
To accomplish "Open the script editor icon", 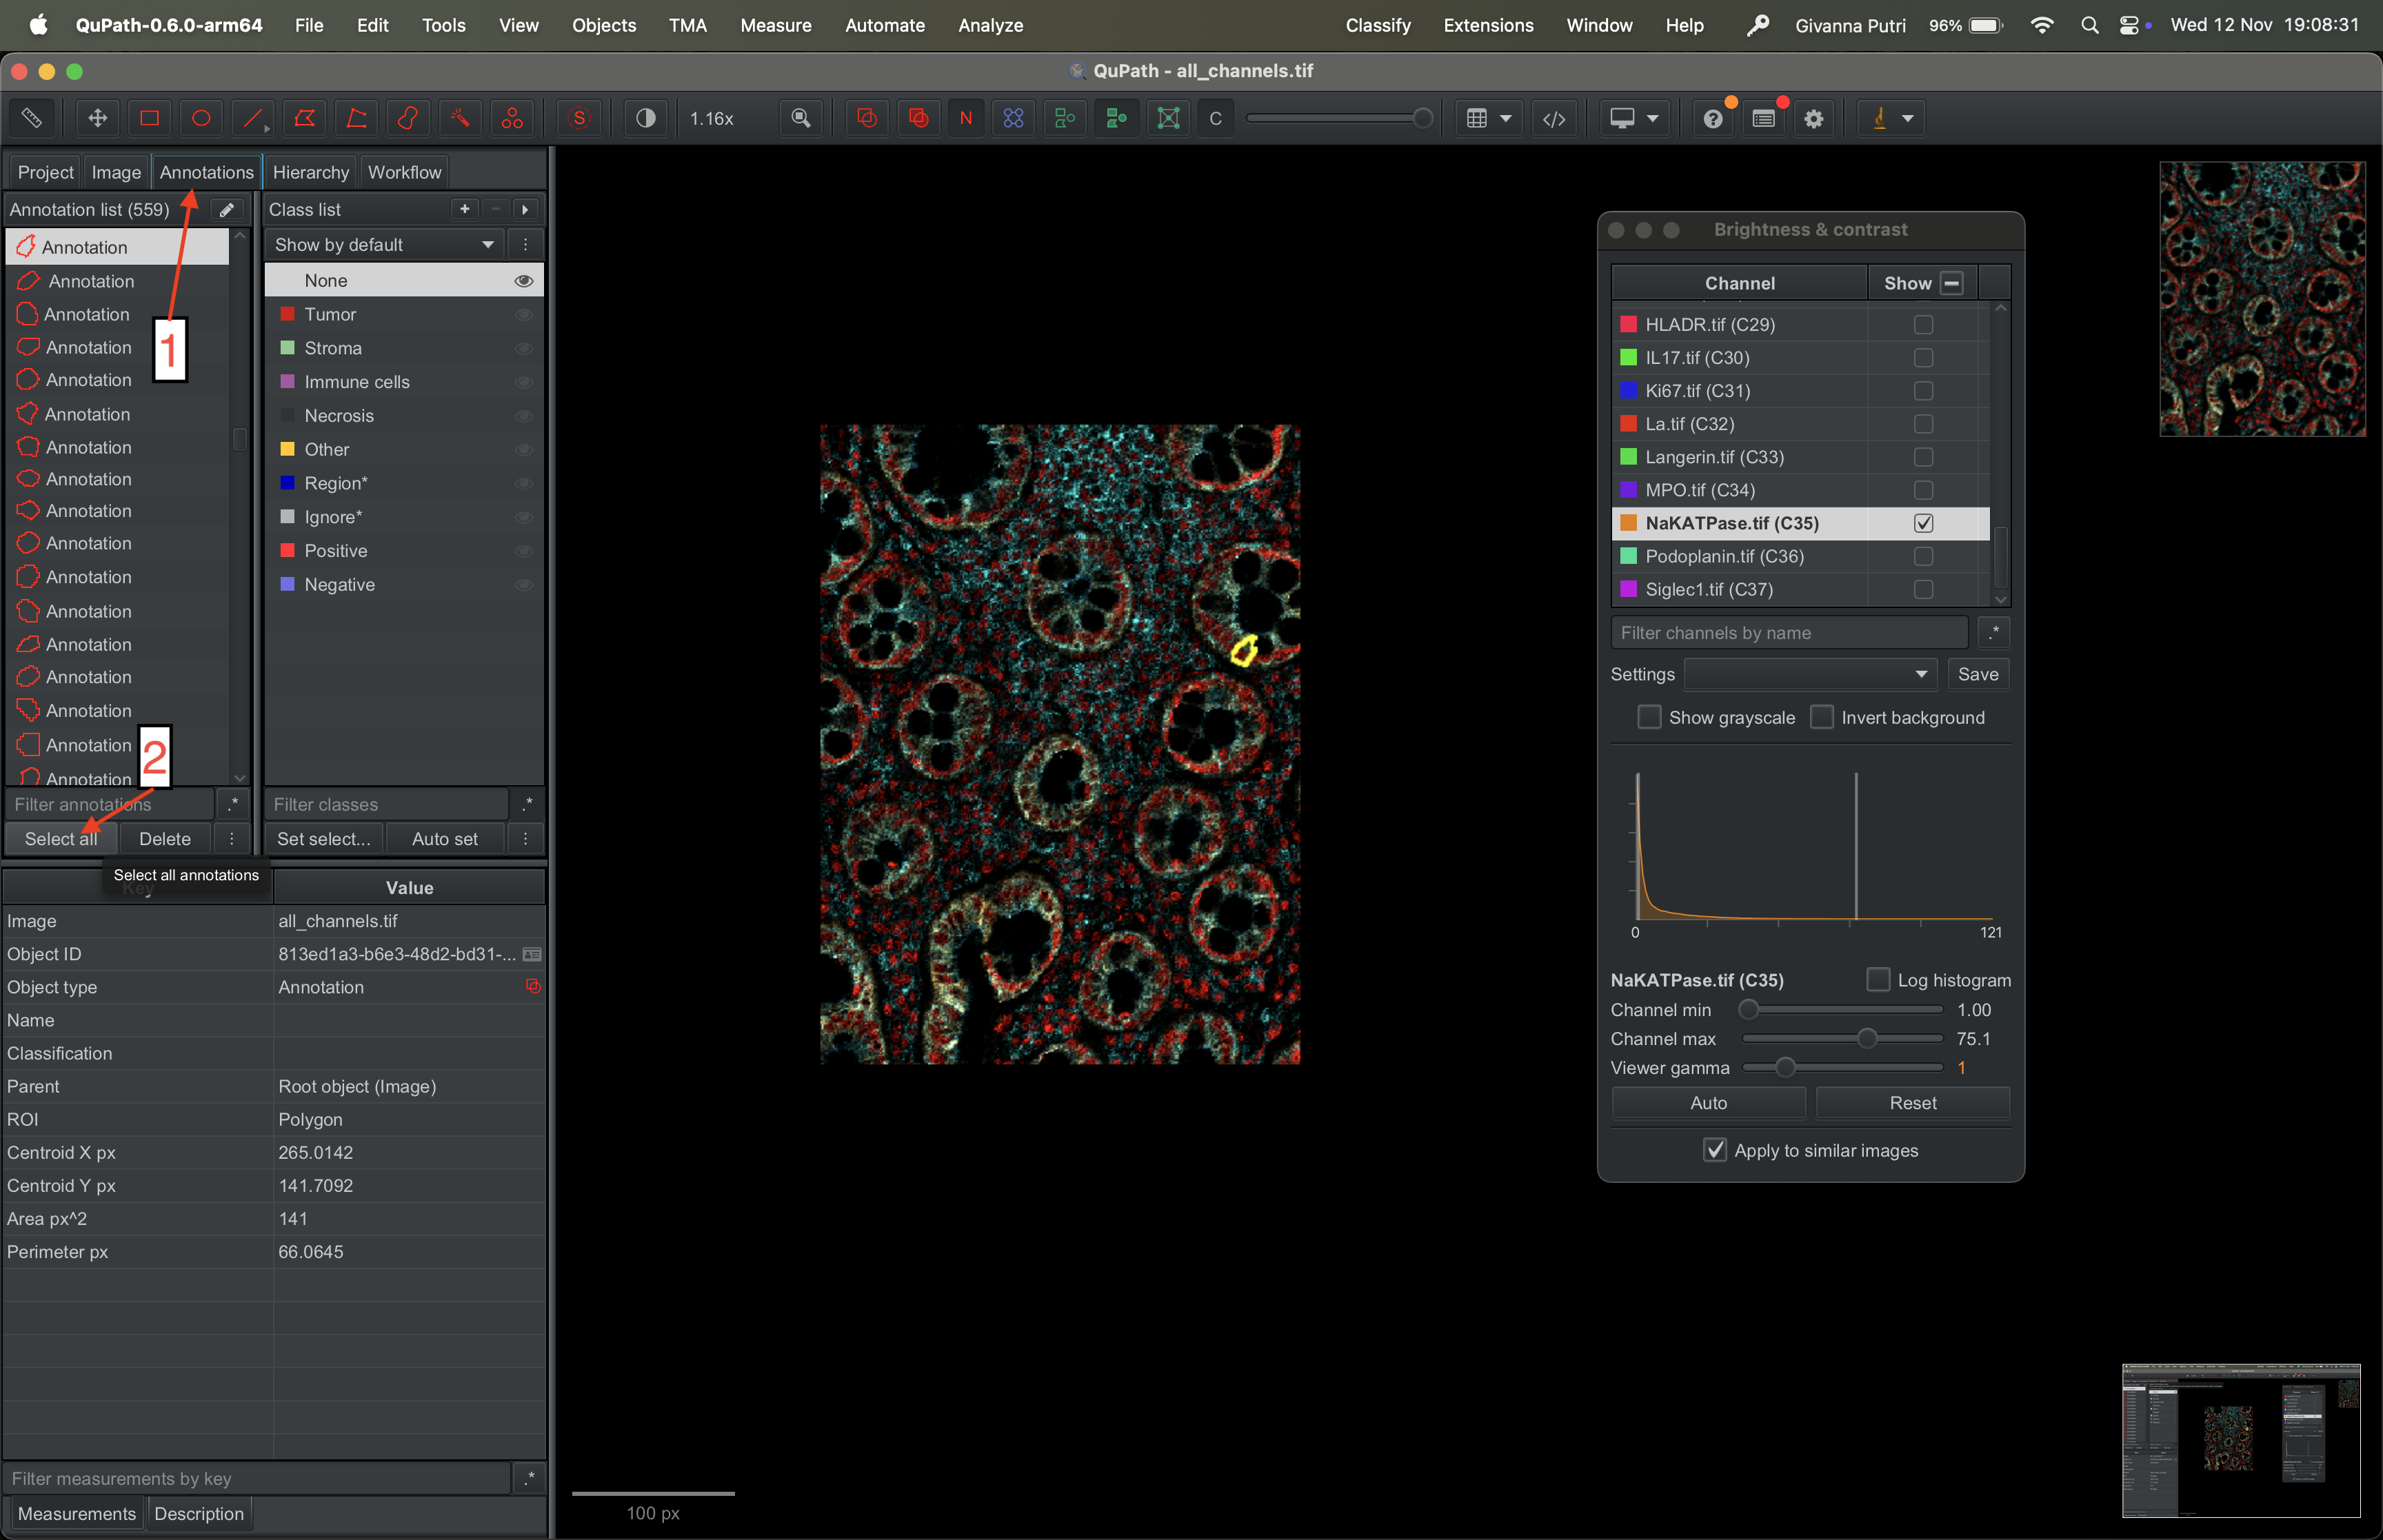I will [1553, 118].
